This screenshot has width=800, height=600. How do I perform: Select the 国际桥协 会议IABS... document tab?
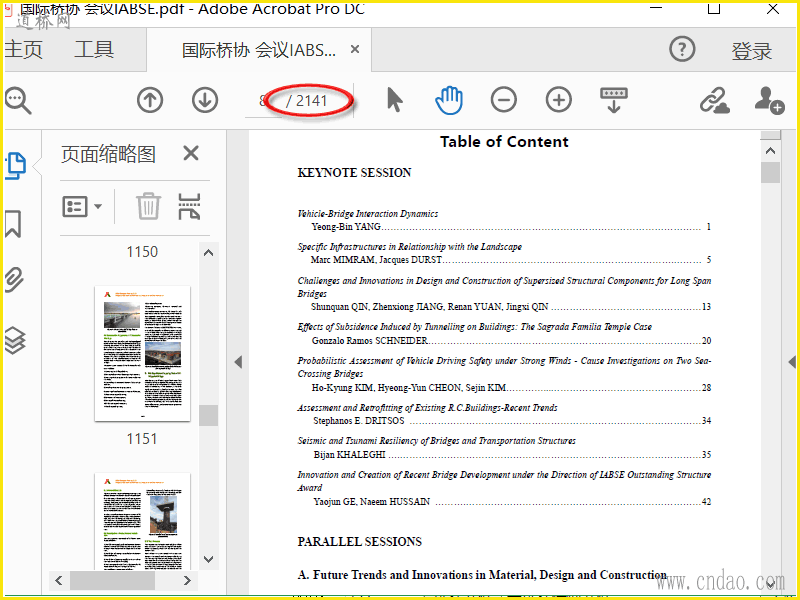click(x=259, y=50)
